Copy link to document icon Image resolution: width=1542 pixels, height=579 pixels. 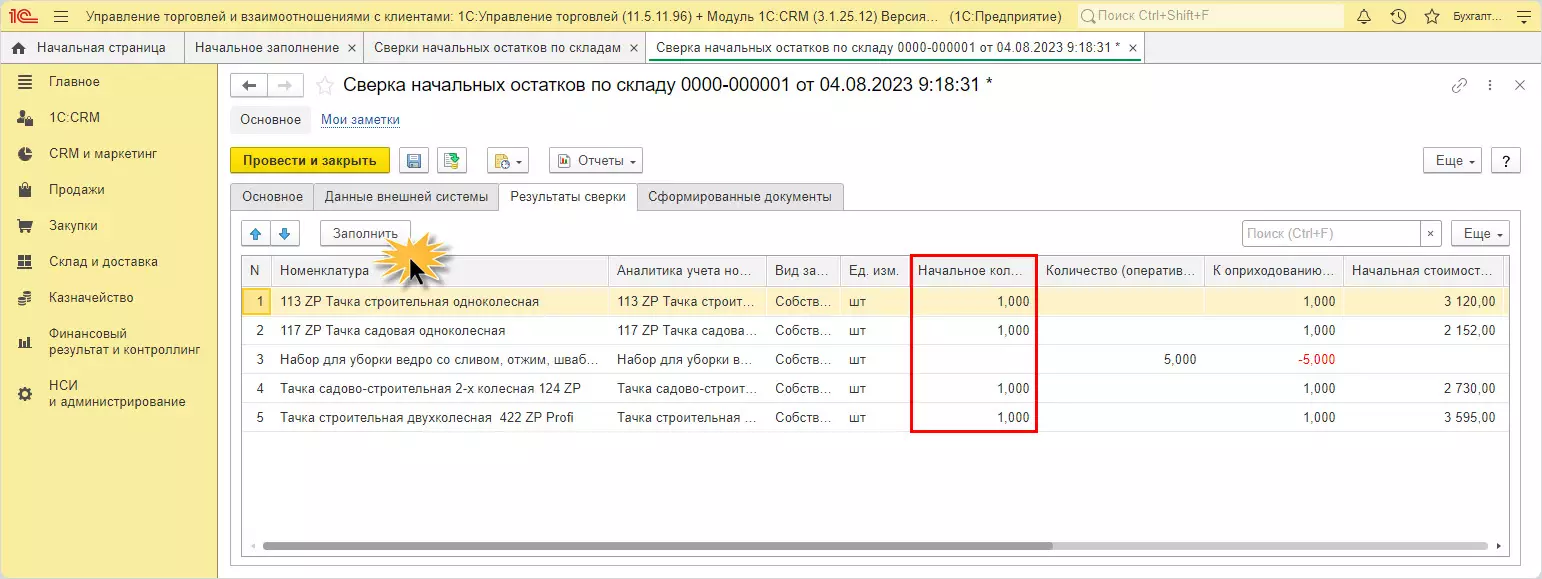click(1459, 86)
